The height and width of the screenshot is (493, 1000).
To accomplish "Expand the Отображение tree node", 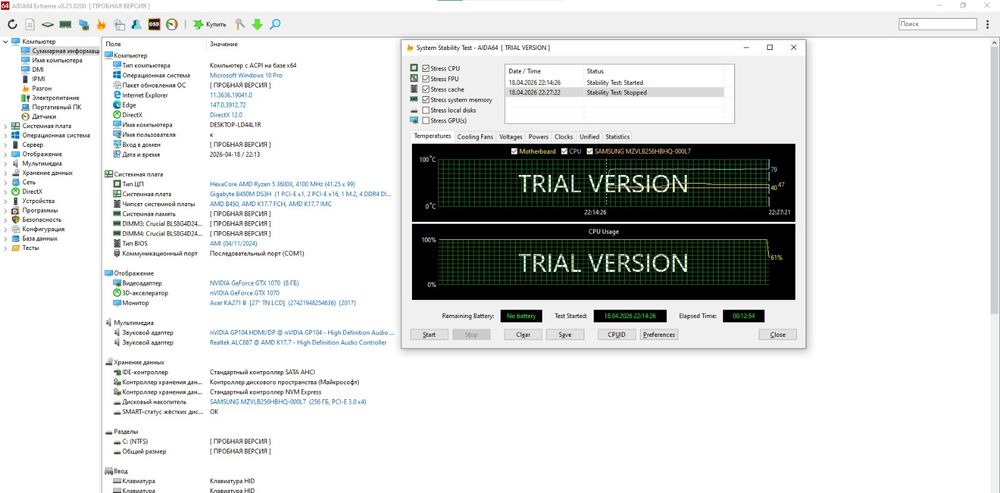I will pos(6,154).
